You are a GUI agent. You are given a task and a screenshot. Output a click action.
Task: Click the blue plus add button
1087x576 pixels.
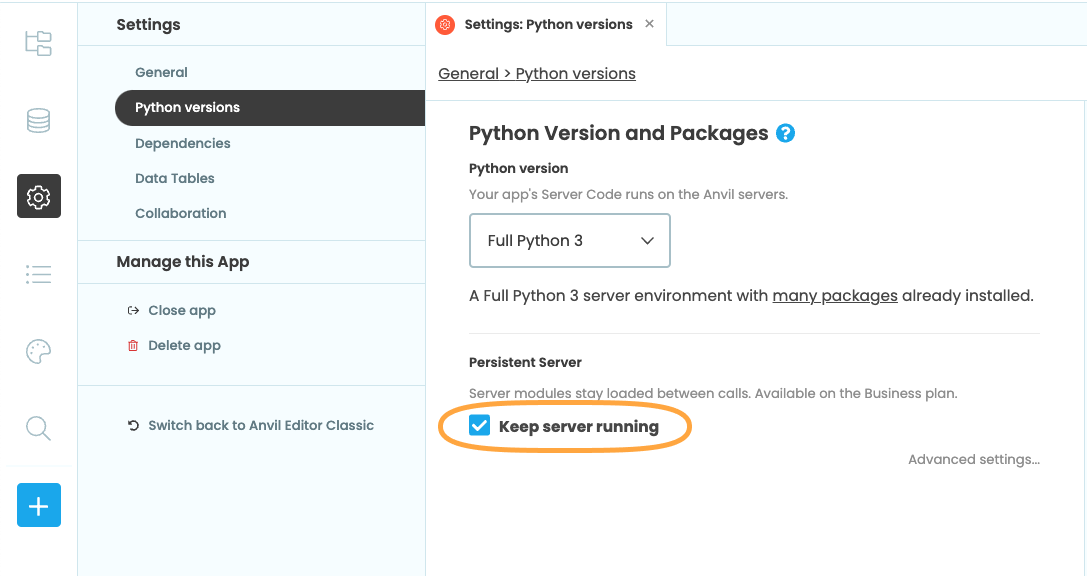point(38,506)
